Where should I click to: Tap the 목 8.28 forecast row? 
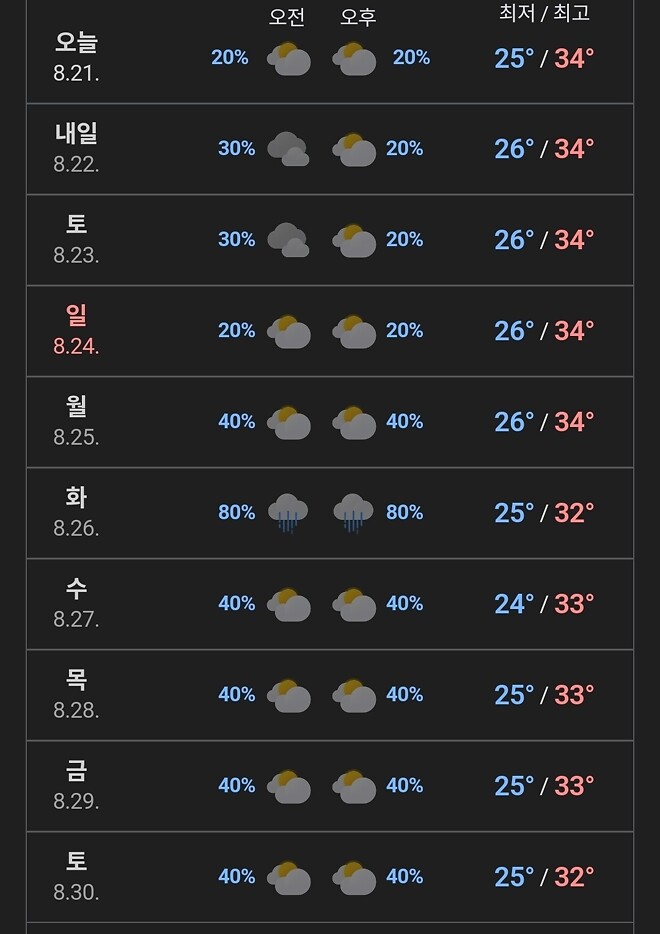330,694
